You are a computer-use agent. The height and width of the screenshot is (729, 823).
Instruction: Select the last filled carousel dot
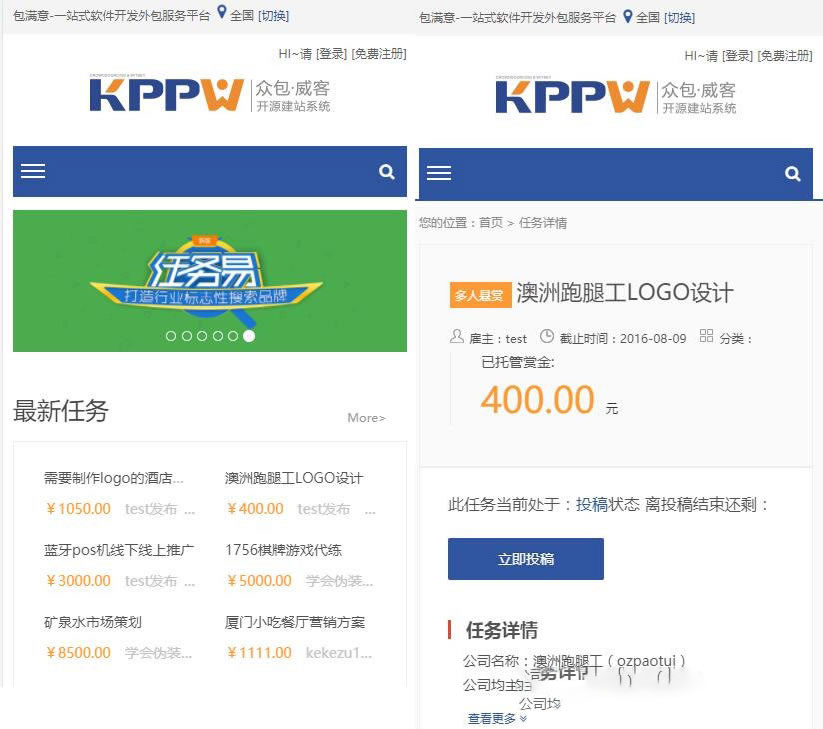click(x=249, y=336)
